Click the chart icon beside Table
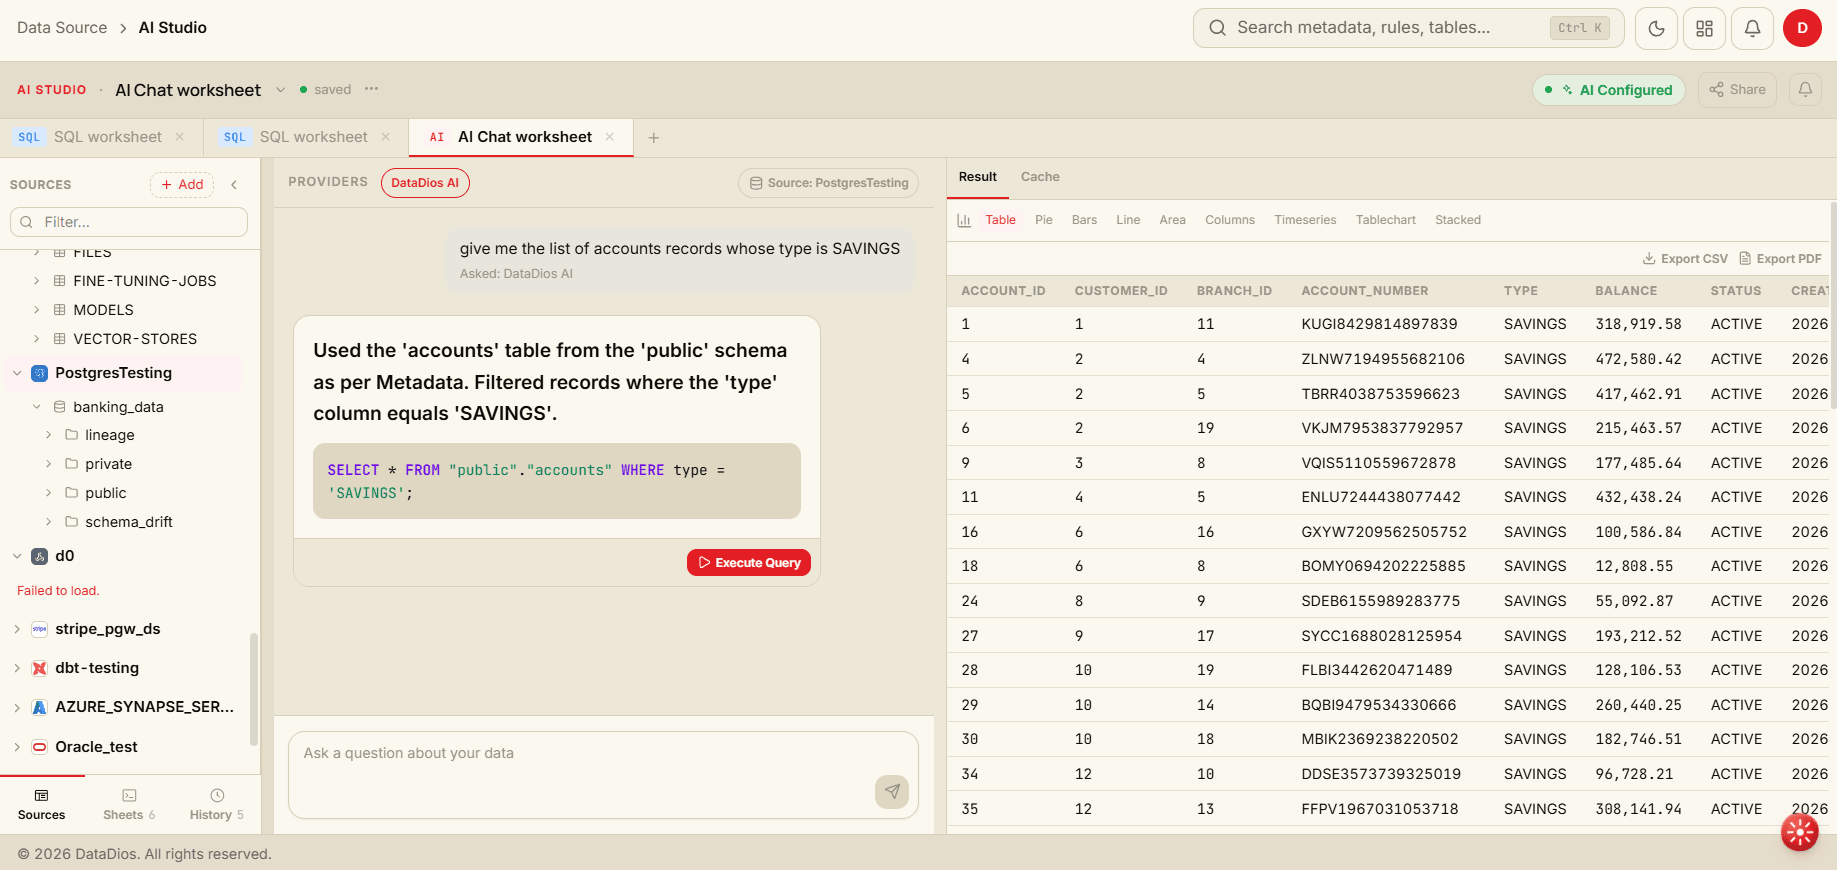Screen dimensions: 1837x870 click(x=964, y=220)
